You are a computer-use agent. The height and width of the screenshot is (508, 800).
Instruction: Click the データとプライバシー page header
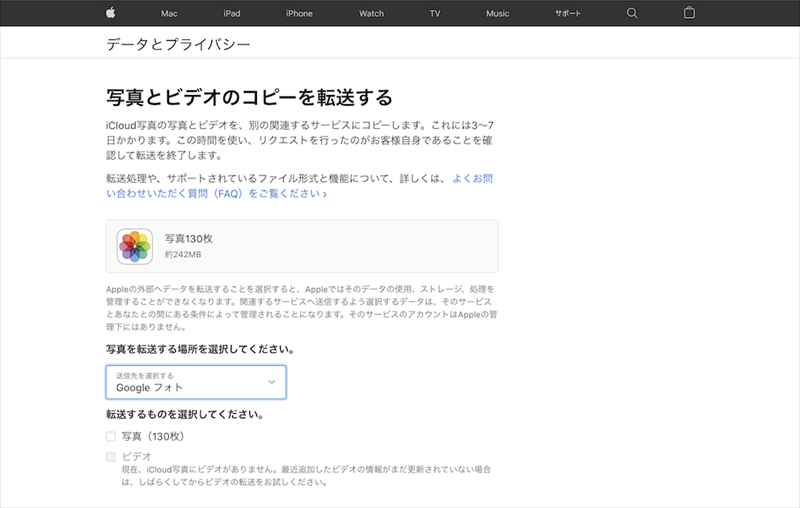coord(178,45)
